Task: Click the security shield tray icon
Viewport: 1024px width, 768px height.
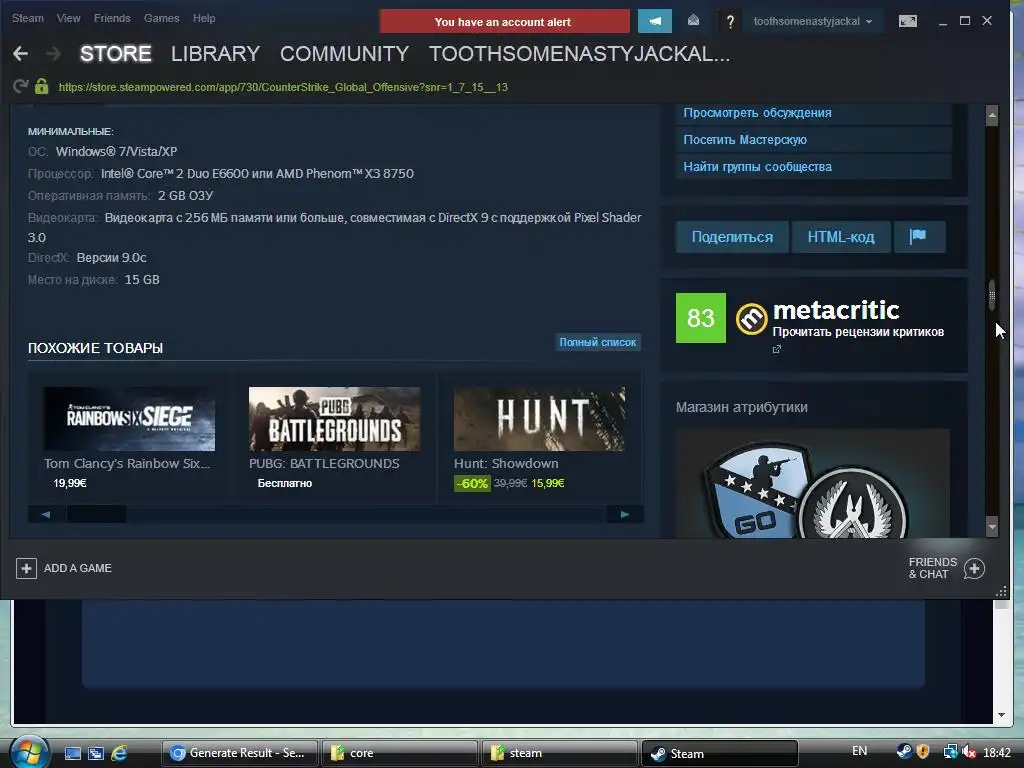Action: [923, 752]
